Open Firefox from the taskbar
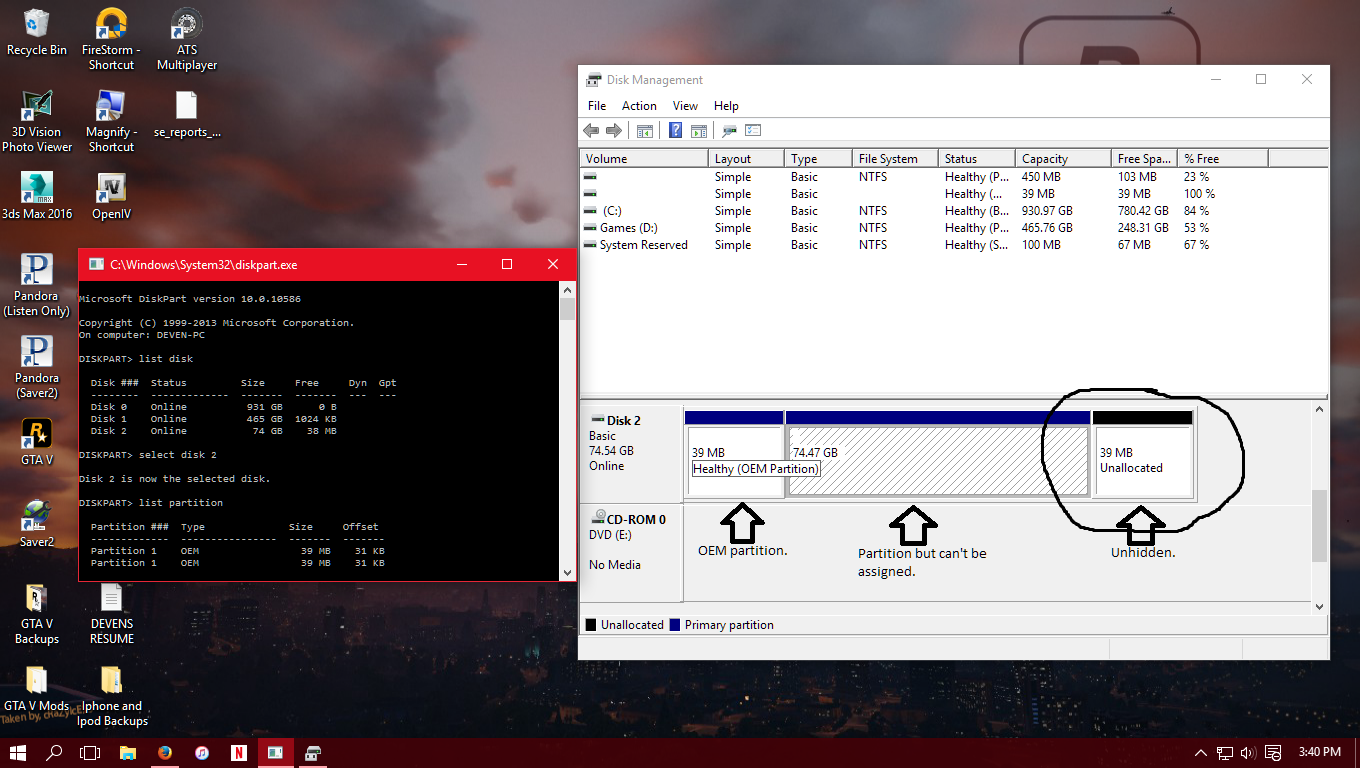This screenshot has width=1360, height=768. point(165,752)
